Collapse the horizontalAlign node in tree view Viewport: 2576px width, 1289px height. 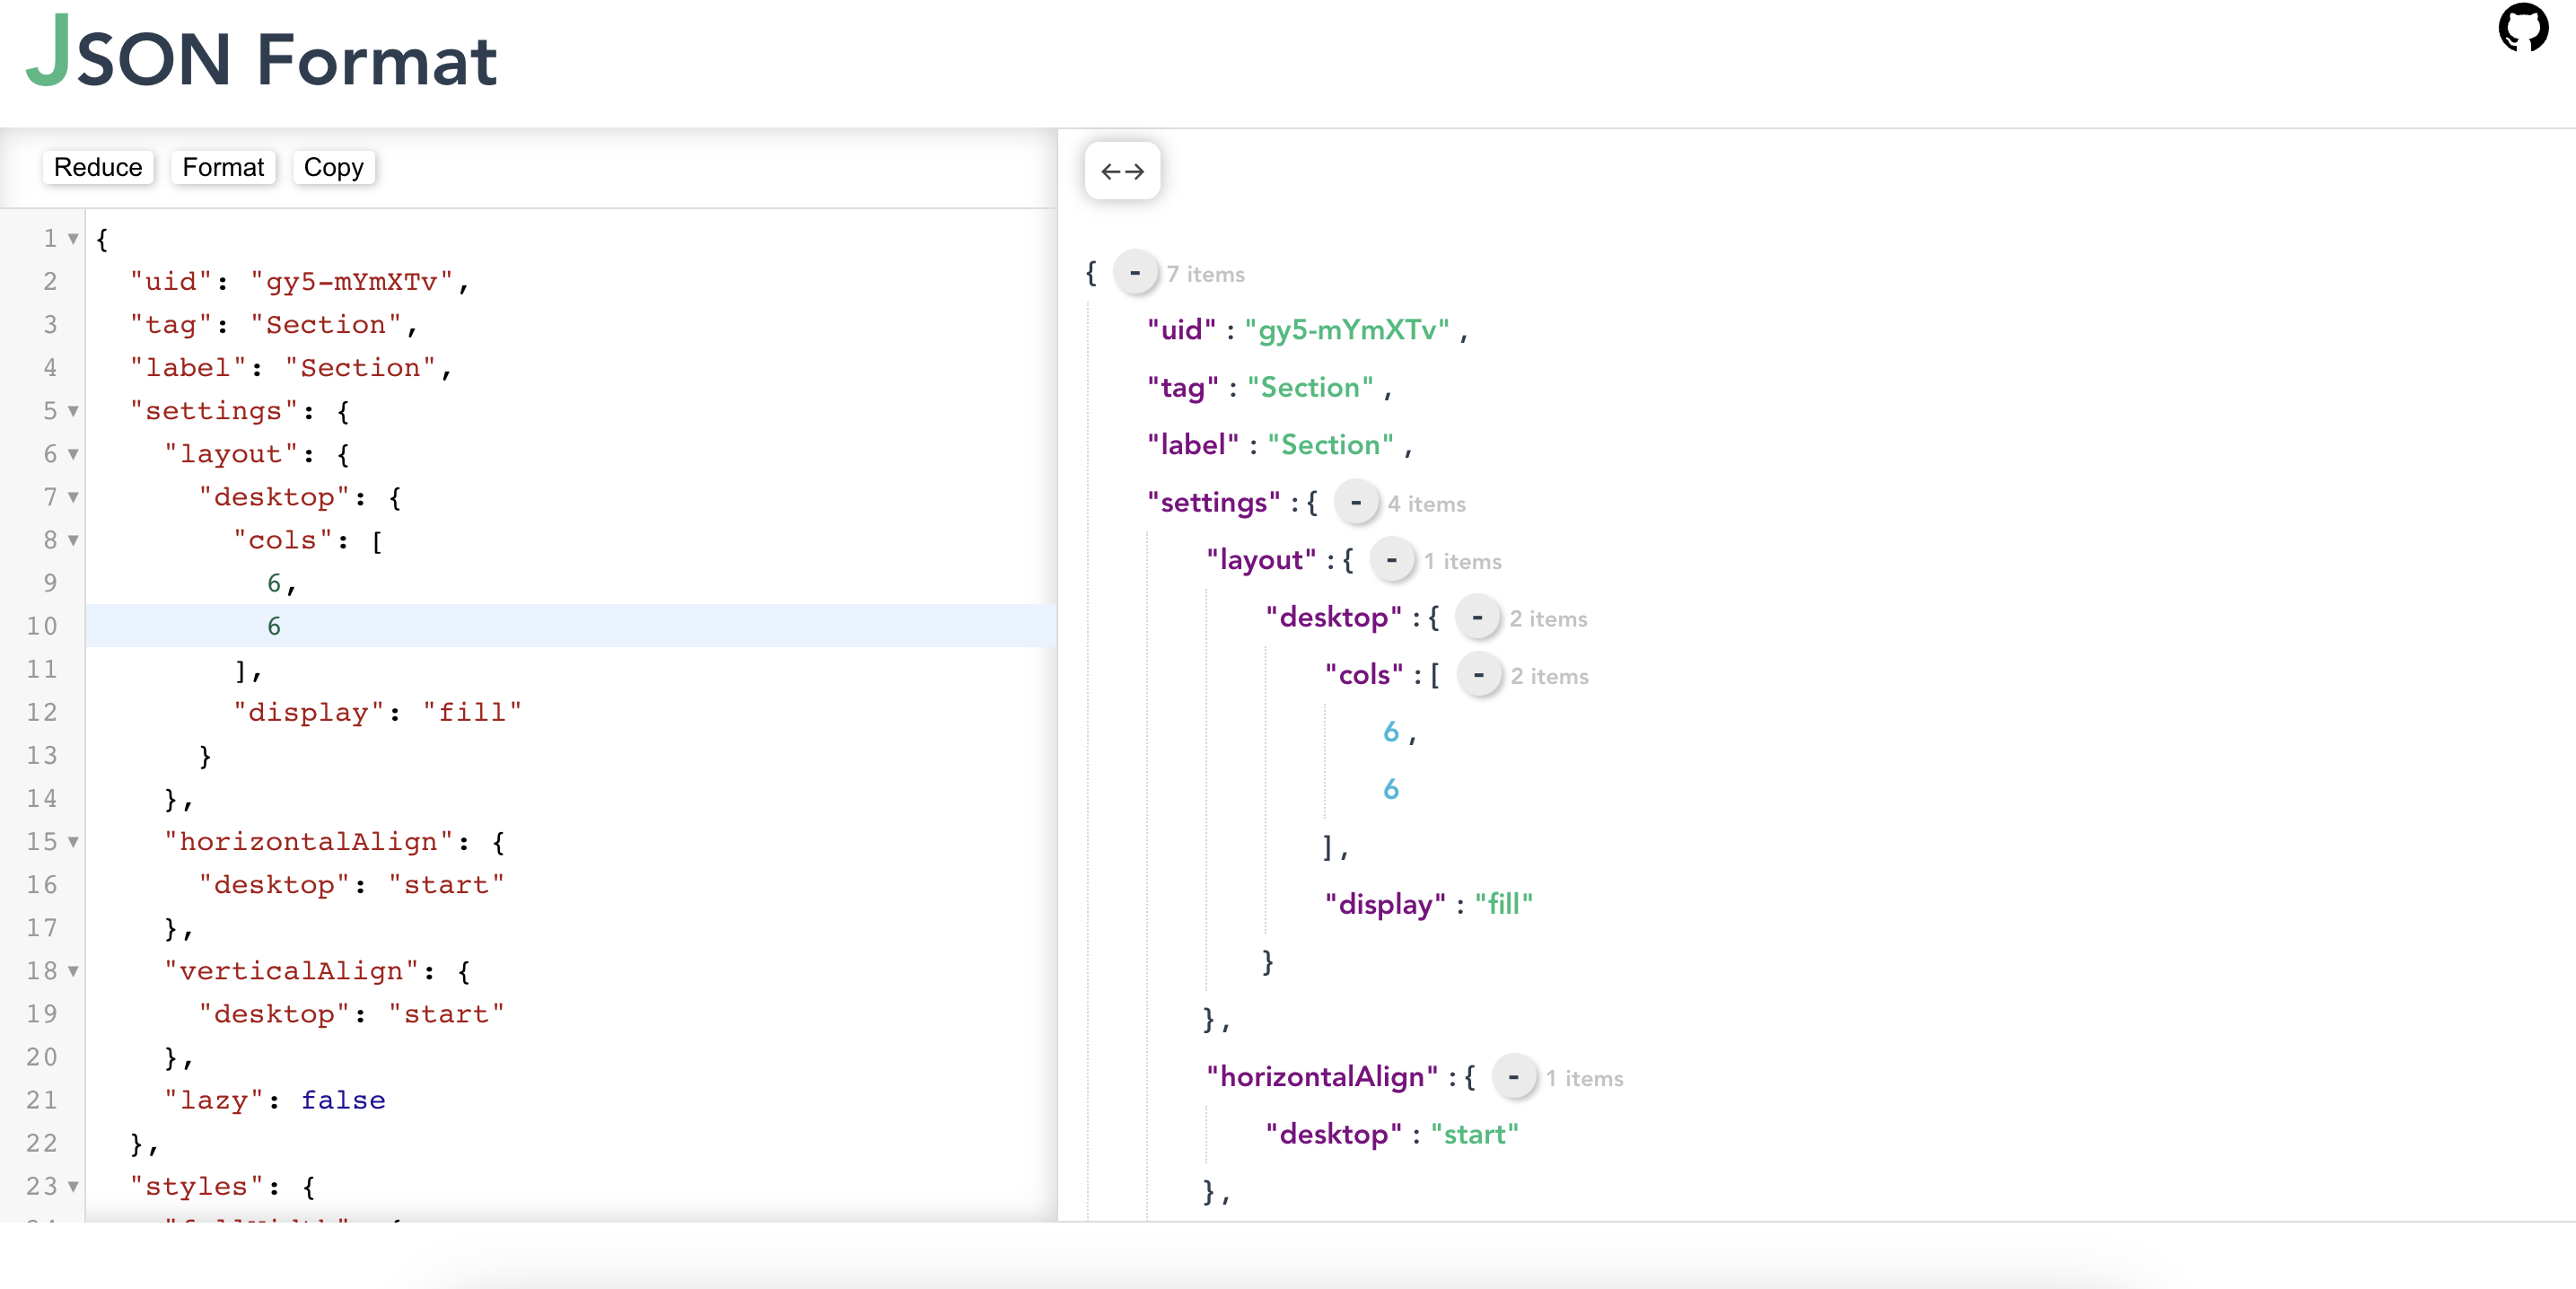pyautogui.click(x=1513, y=1077)
